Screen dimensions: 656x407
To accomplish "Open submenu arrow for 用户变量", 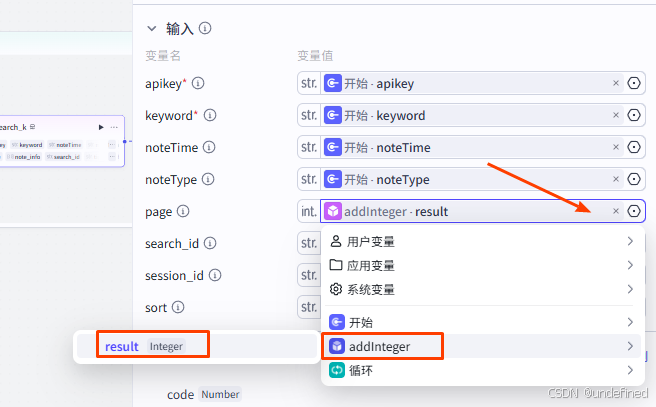I will point(630,241).
